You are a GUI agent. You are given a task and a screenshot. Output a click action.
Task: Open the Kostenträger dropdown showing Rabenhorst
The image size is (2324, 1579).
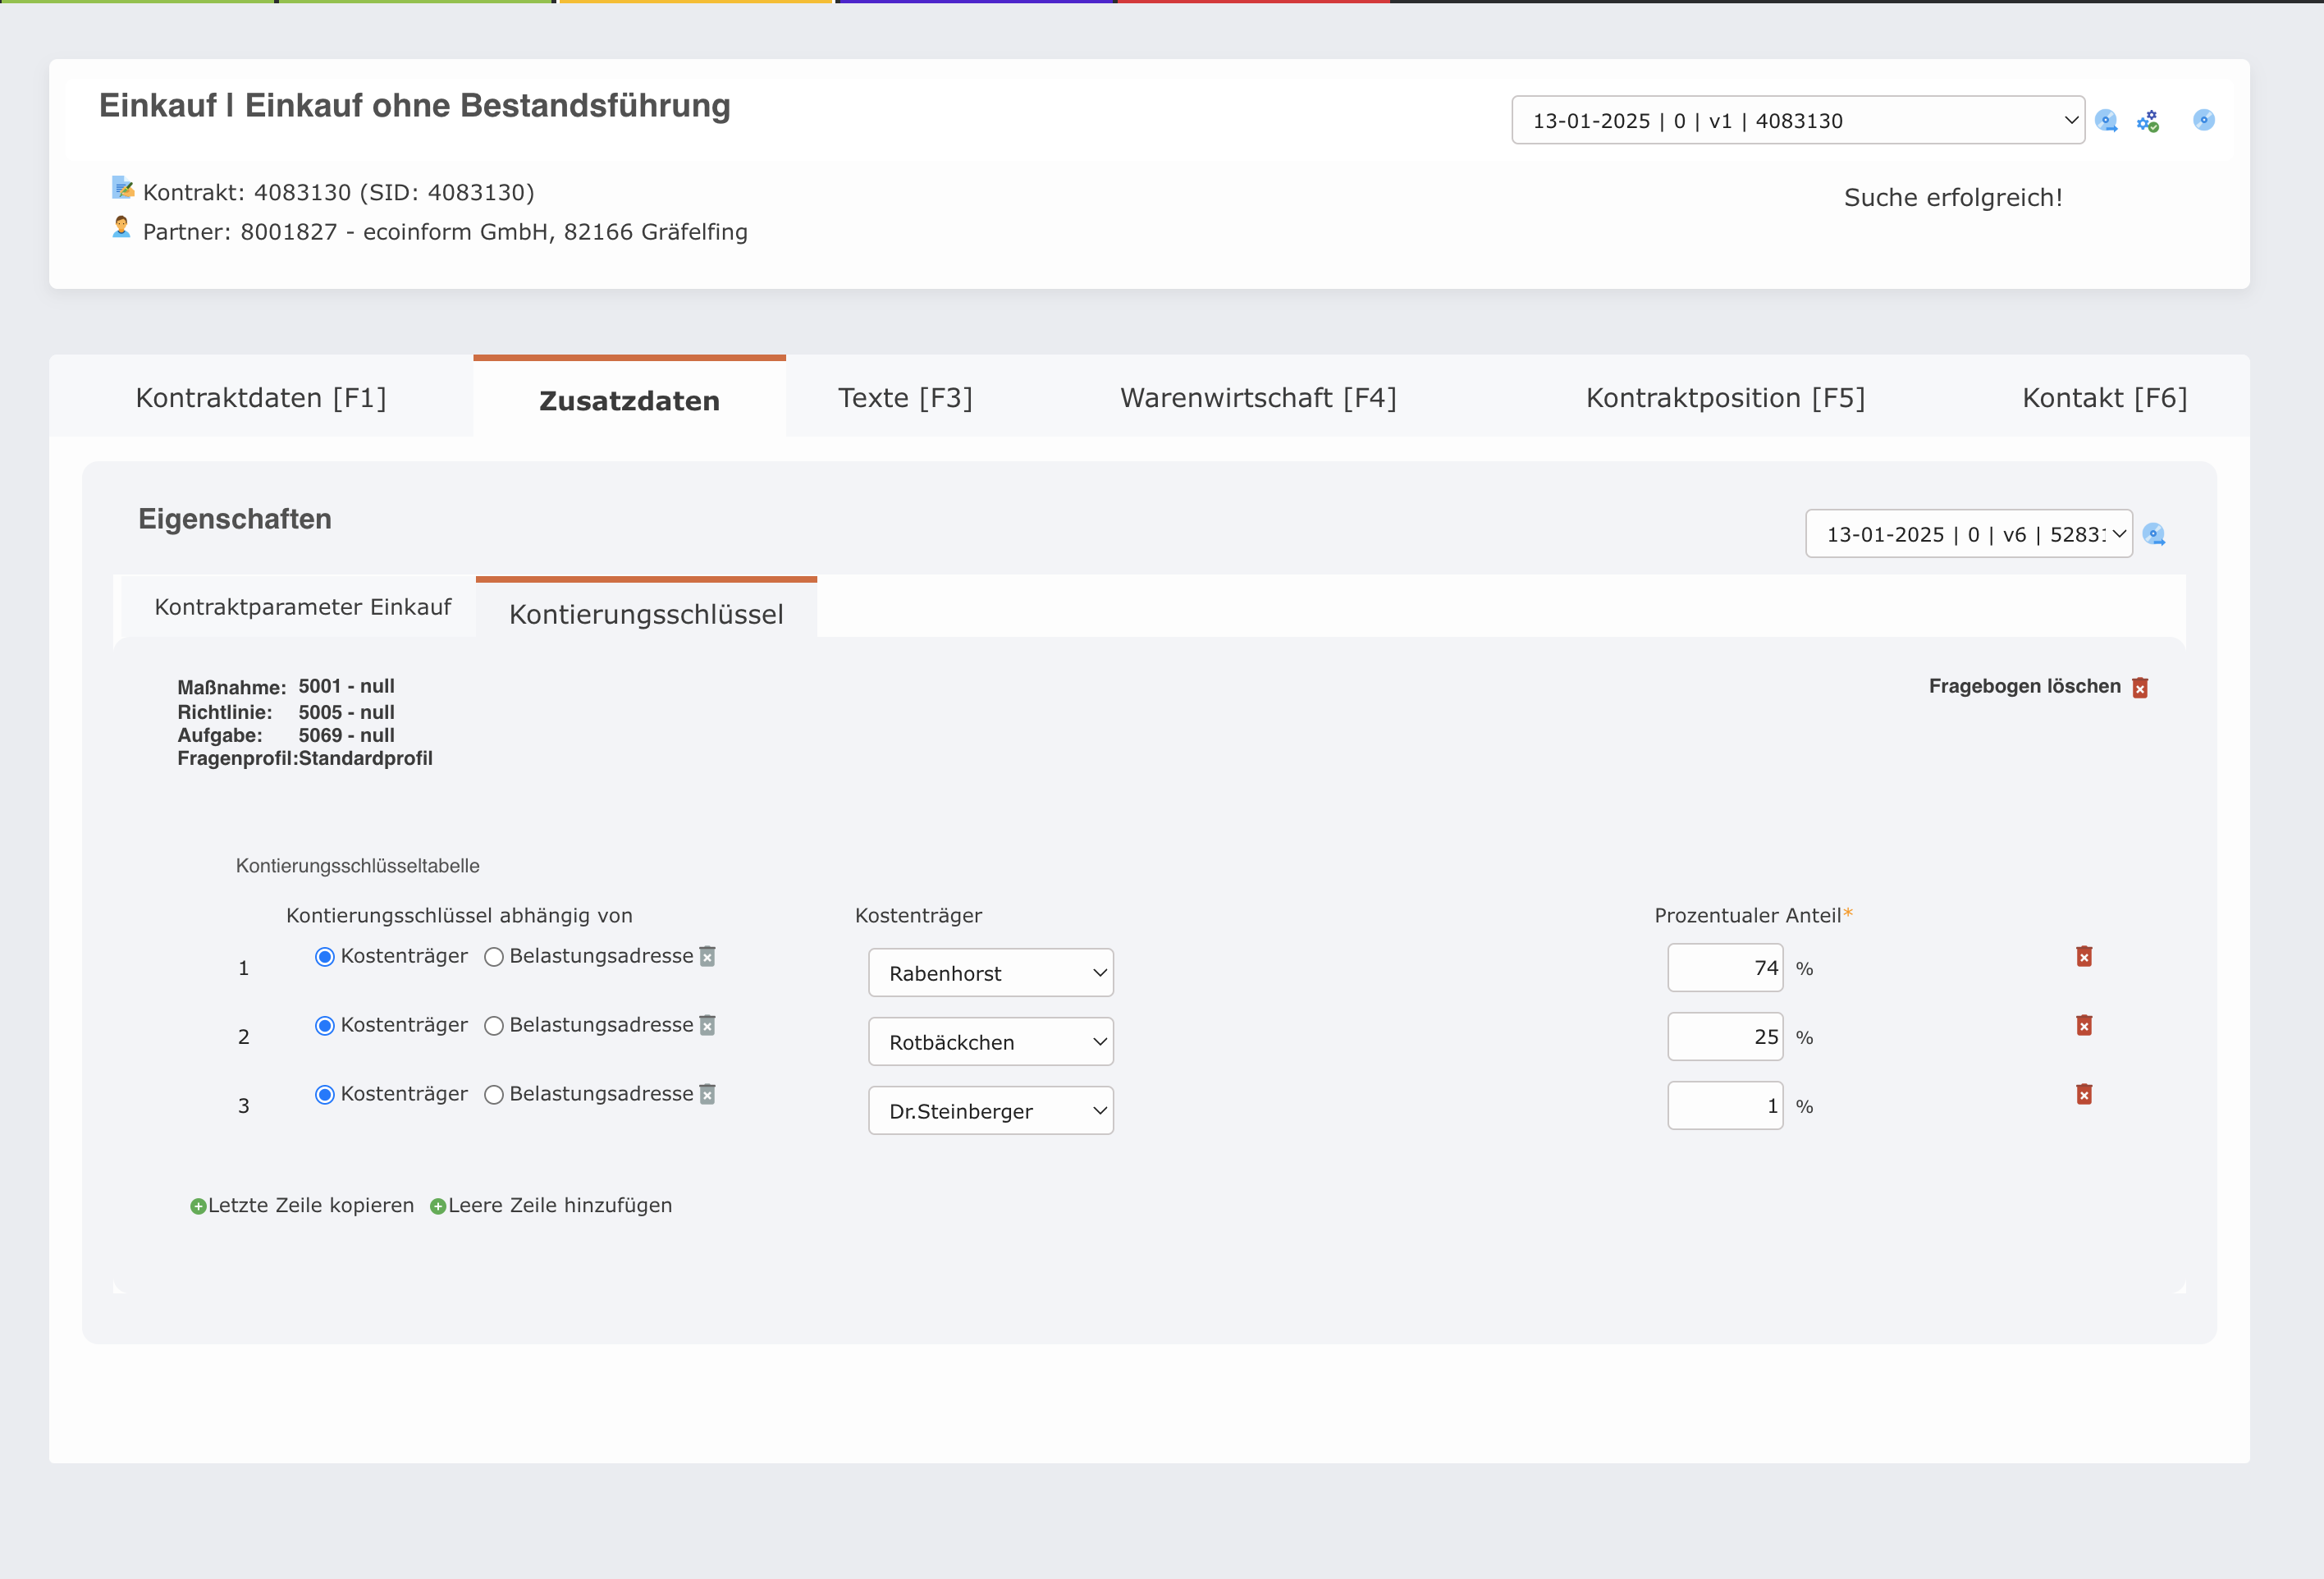tap(990, 972)
